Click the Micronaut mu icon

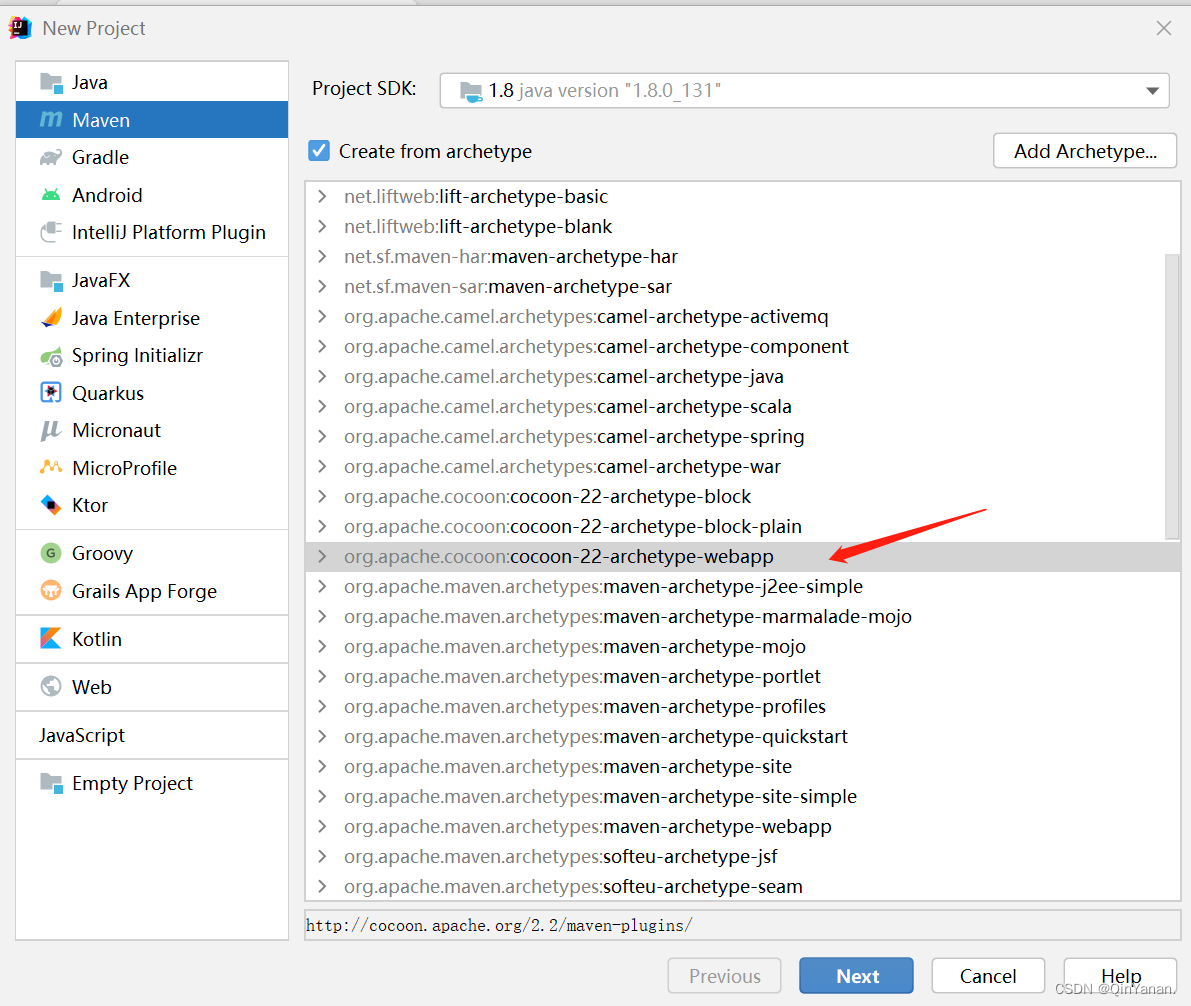click(x=51, y=430)
